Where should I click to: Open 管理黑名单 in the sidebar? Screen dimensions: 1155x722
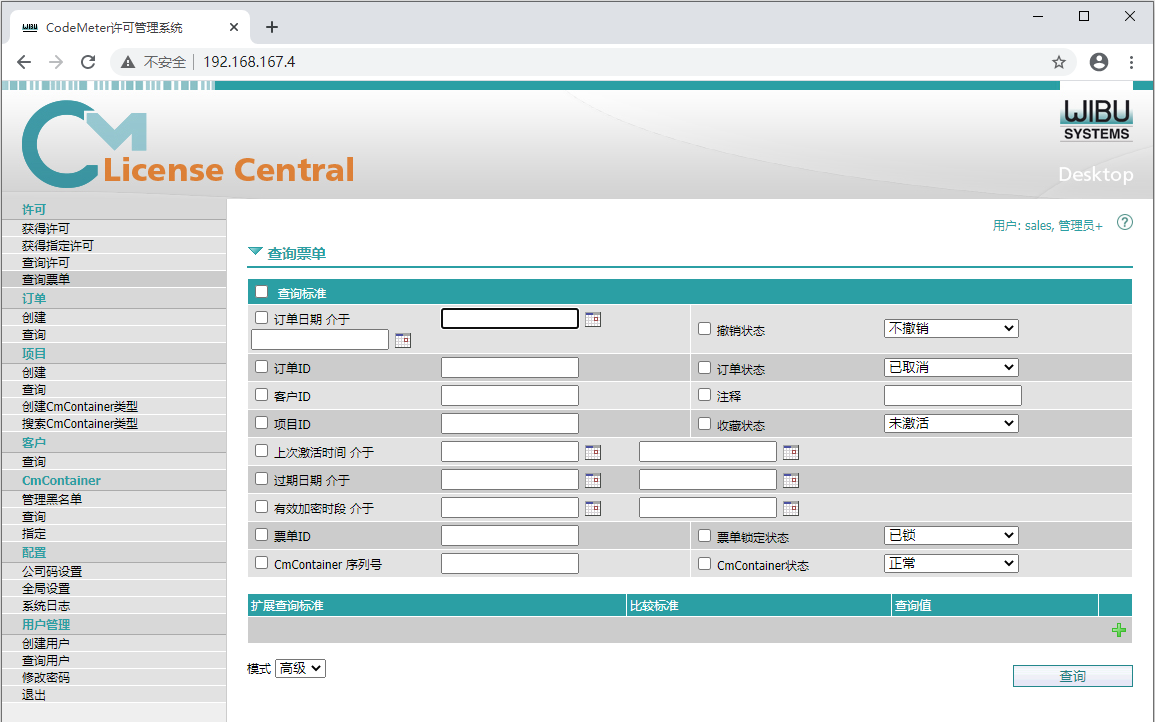52,499
